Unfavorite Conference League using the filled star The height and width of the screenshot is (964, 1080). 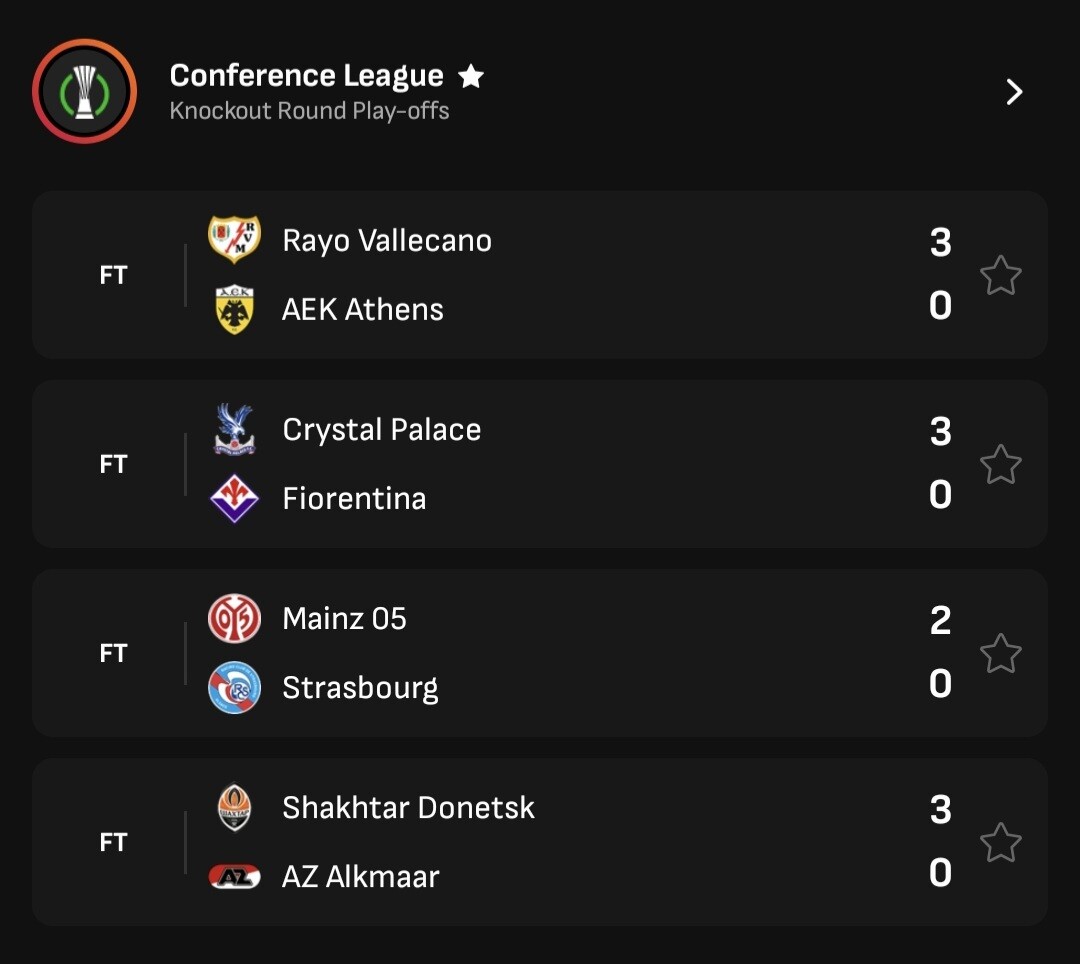(x=471, y=76)
